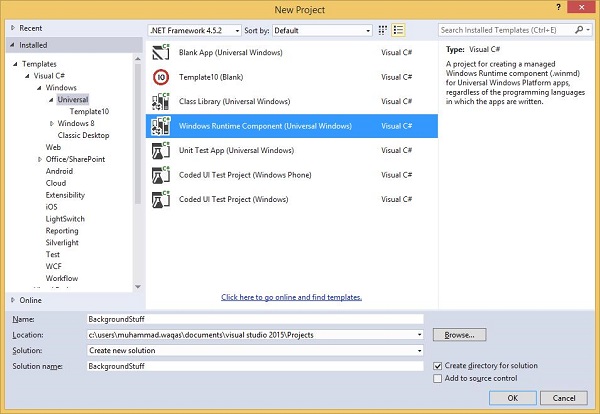Click the search magnifier icon
The image size is (600, 414).
(579, 30)
